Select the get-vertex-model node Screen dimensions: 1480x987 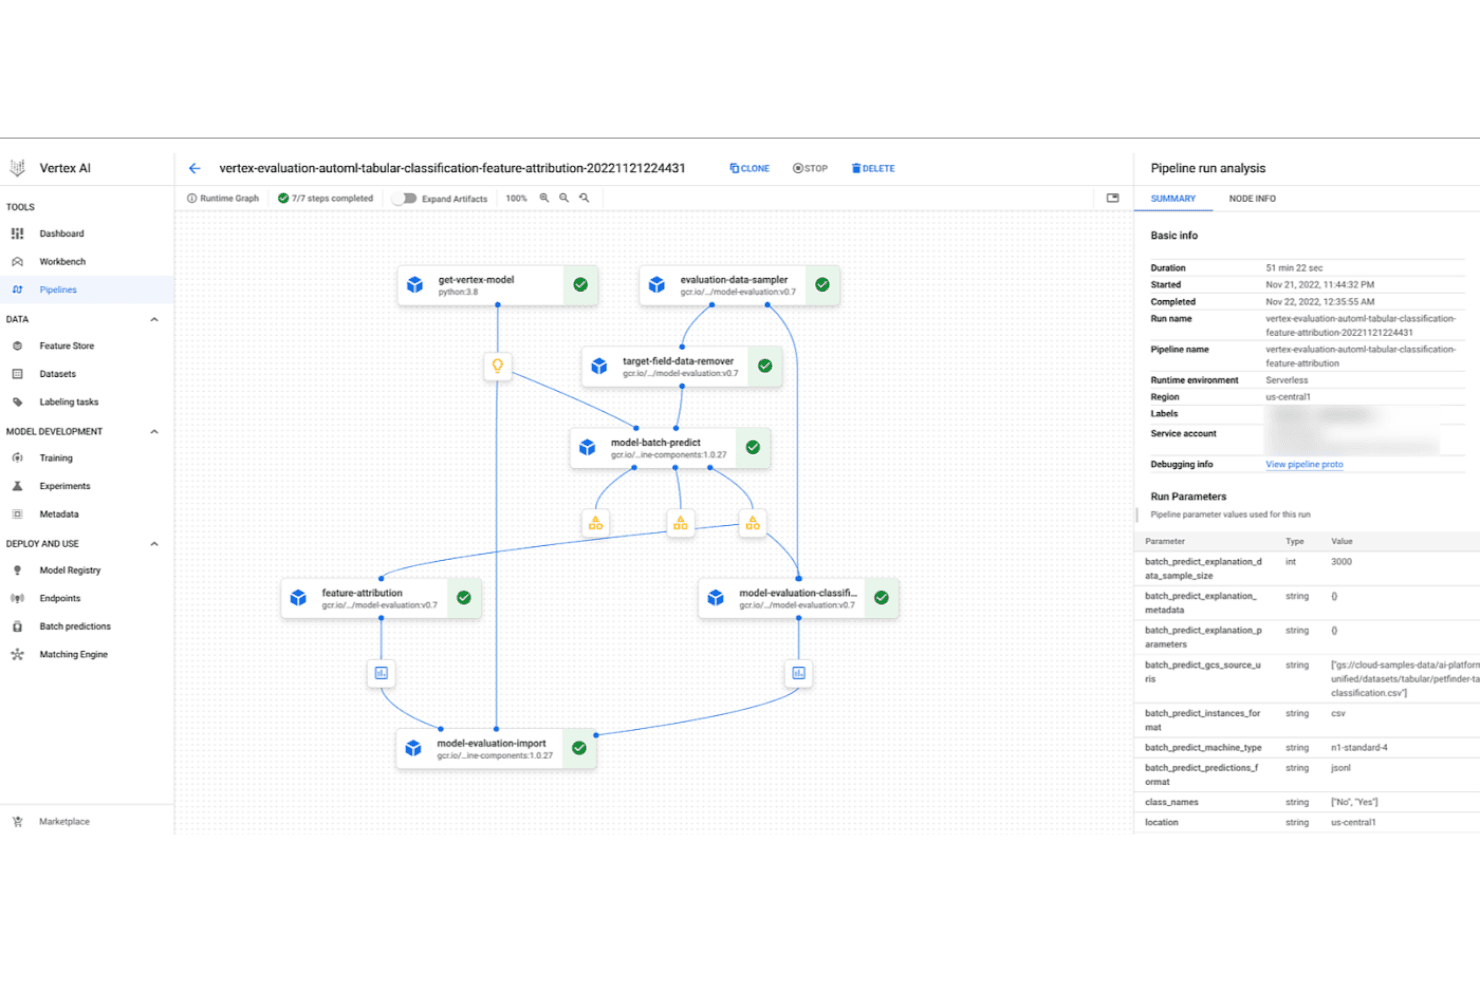coord(497,285)
